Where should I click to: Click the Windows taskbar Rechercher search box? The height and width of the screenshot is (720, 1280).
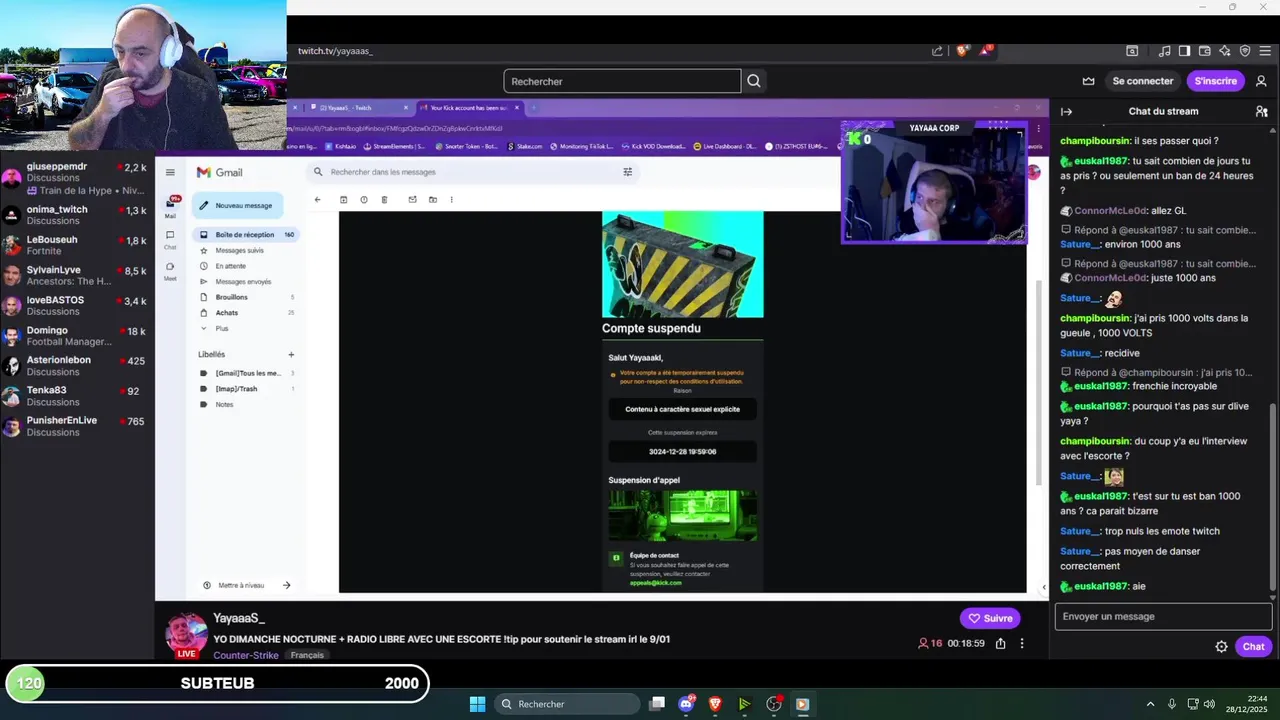[567, 704]
